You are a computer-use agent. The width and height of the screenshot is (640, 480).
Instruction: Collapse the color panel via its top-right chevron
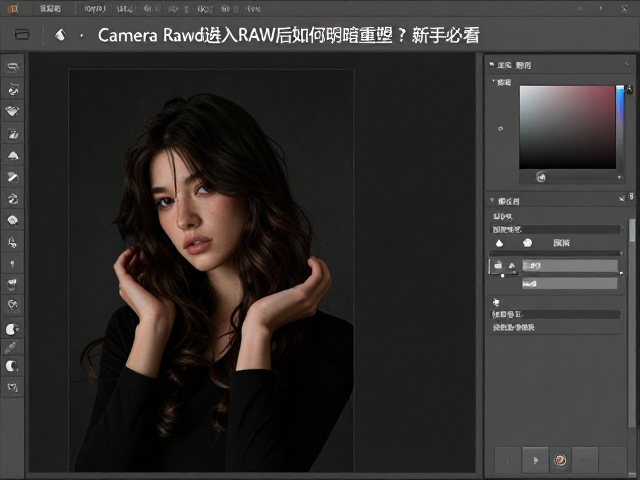pos(627,64)
